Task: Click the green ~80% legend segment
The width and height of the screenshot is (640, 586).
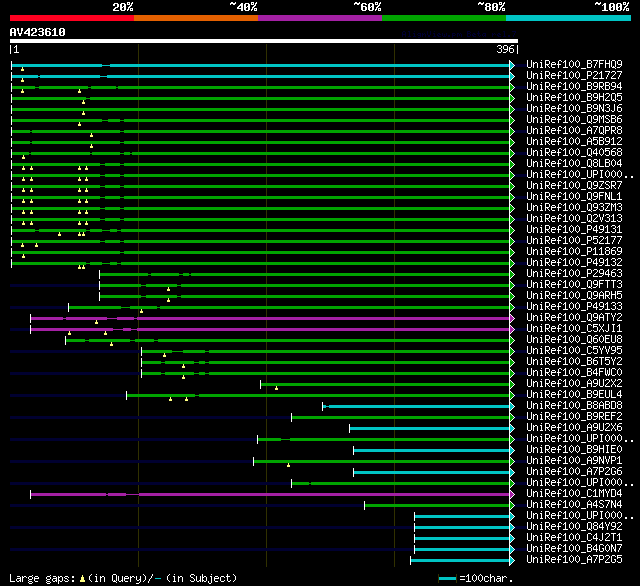Action: point(443,17)
